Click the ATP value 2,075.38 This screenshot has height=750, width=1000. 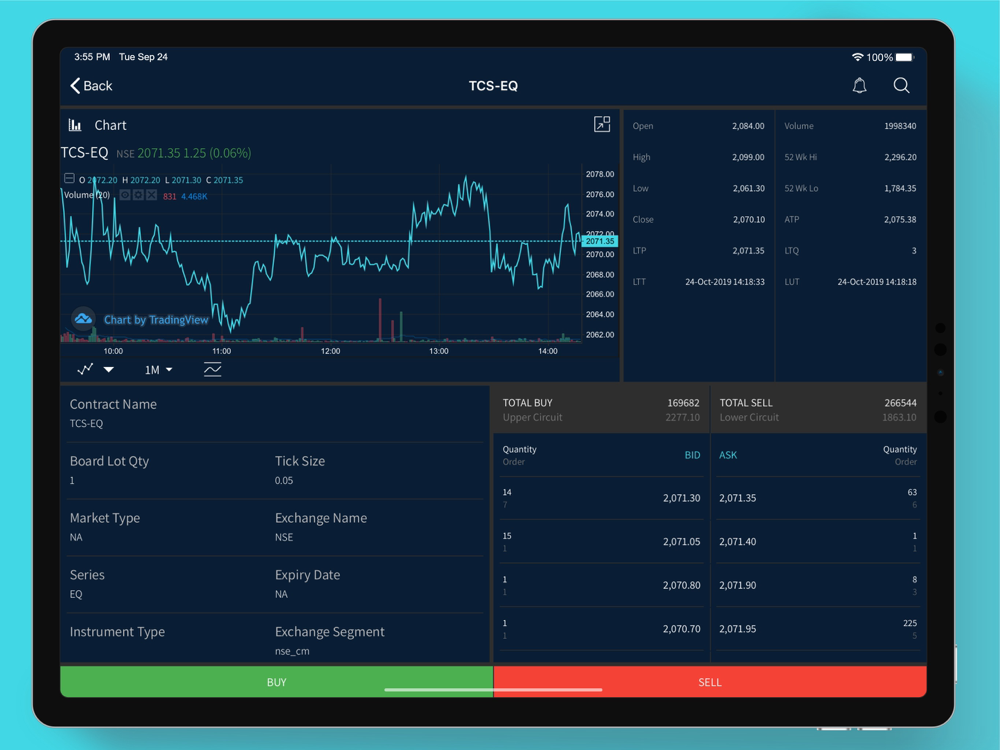pos(901,219)
